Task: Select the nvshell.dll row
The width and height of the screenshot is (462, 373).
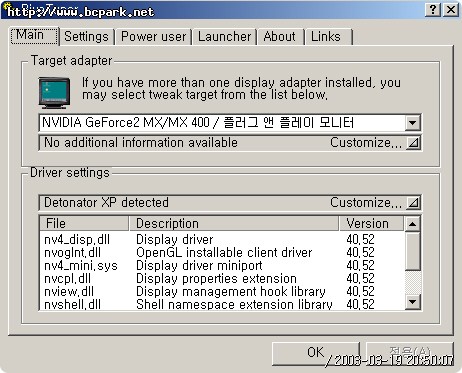Action: [222, 304]
